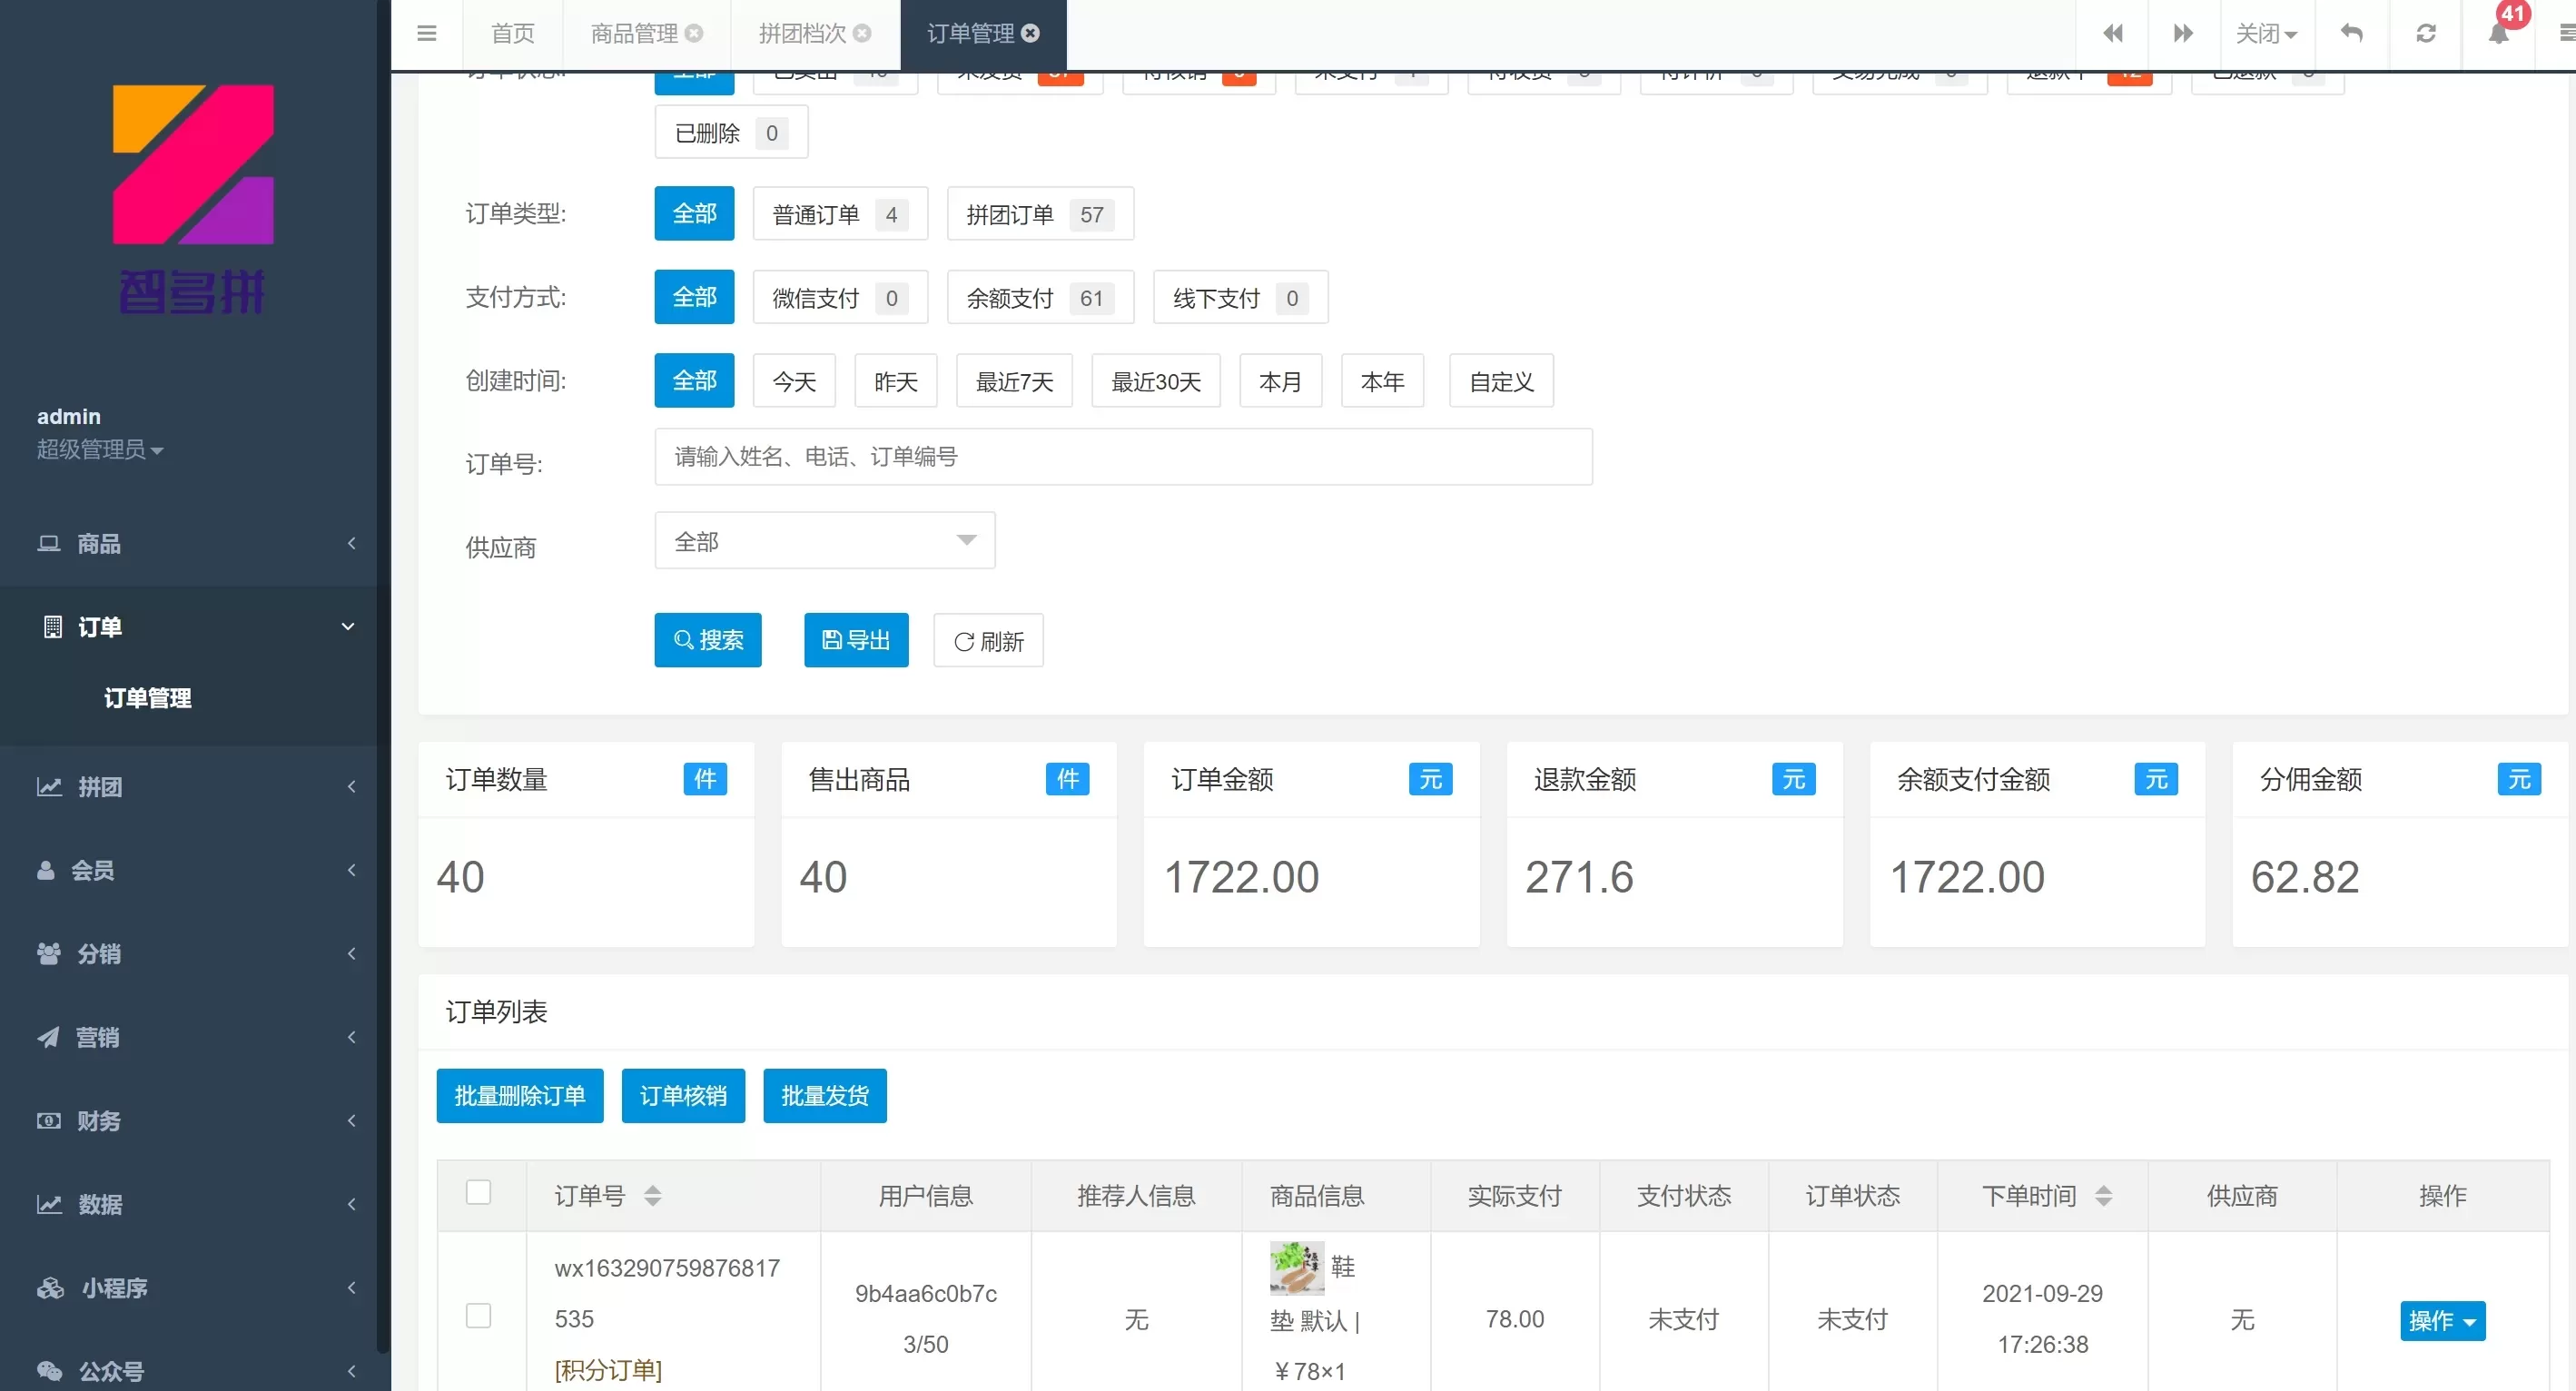The width and height of the screenshot is (2576, 1391).
Task: Click the page refresh icon in top bar
Action: pos(2426,33)
